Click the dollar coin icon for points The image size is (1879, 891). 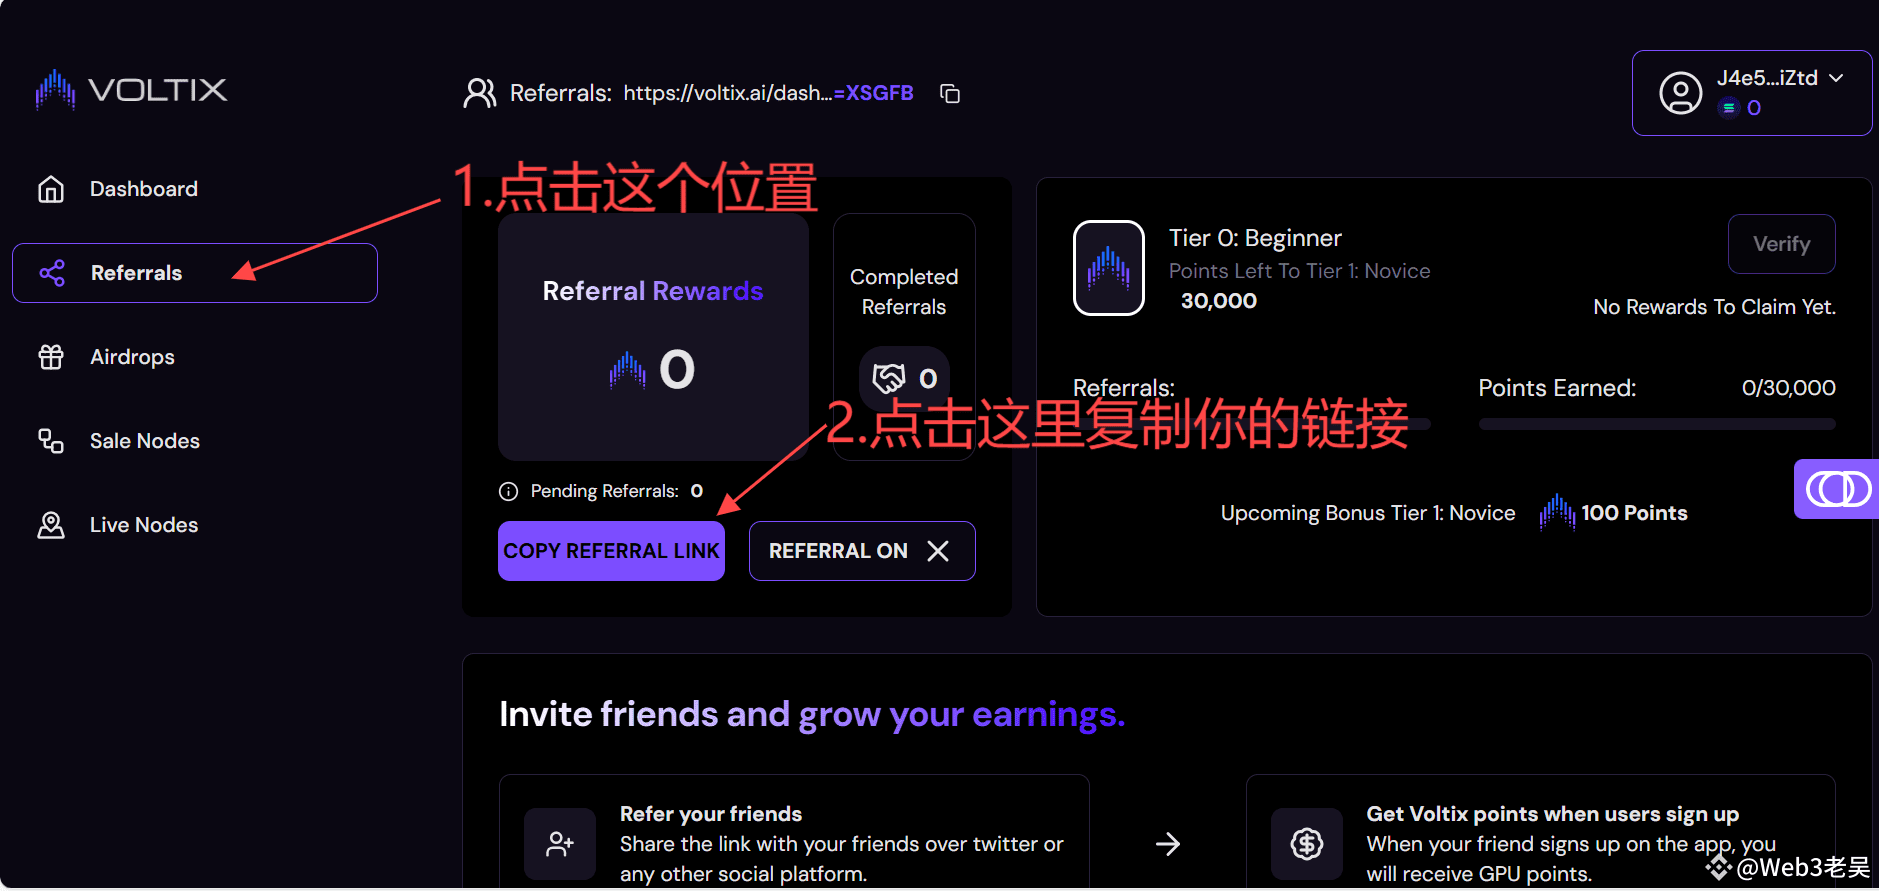(1307, 844)
